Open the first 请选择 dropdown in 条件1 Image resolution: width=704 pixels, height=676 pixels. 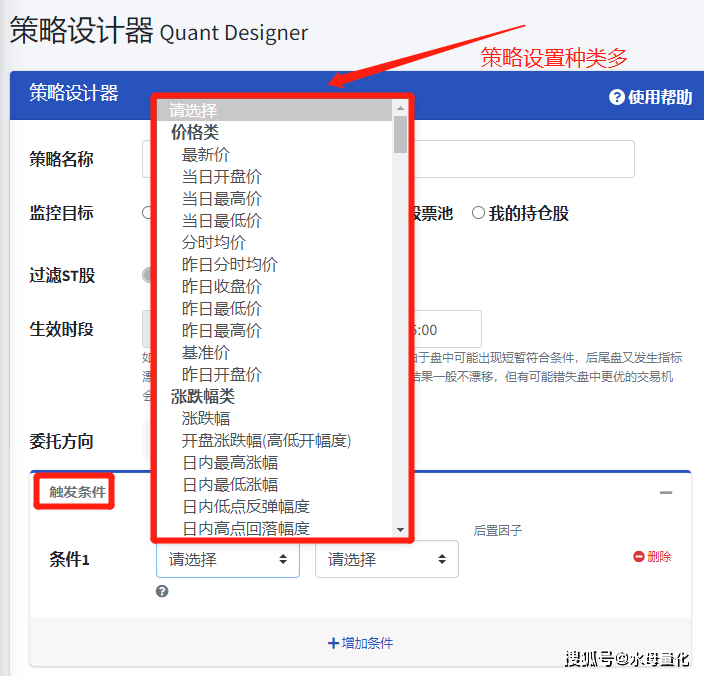pos(228,559)
